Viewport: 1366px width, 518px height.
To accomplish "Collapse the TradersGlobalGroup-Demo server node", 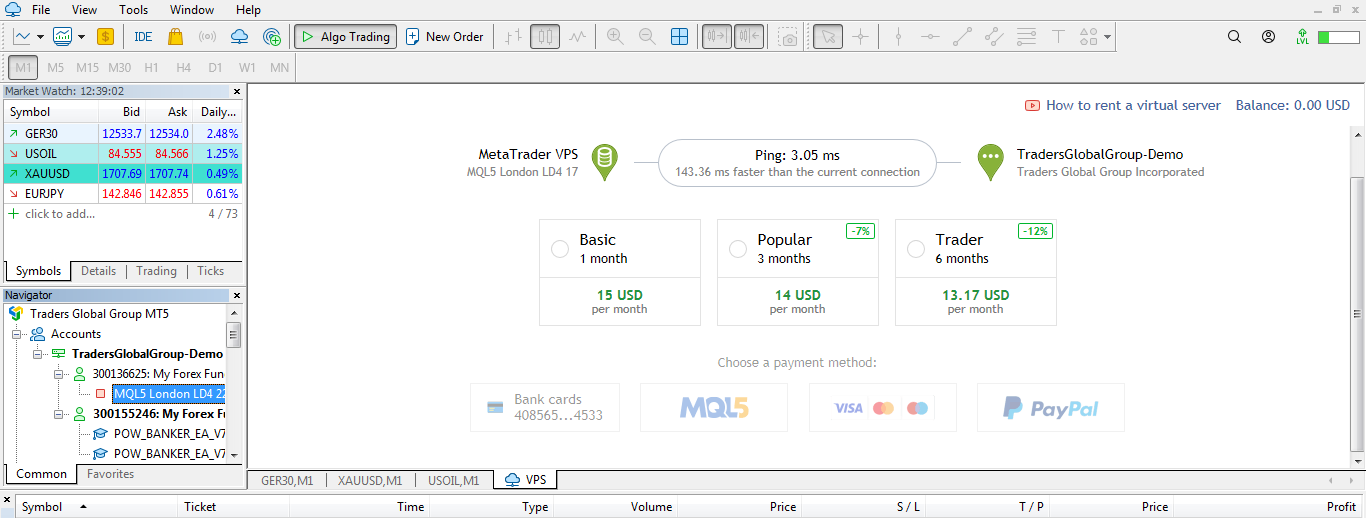I will tap(38, 354).
